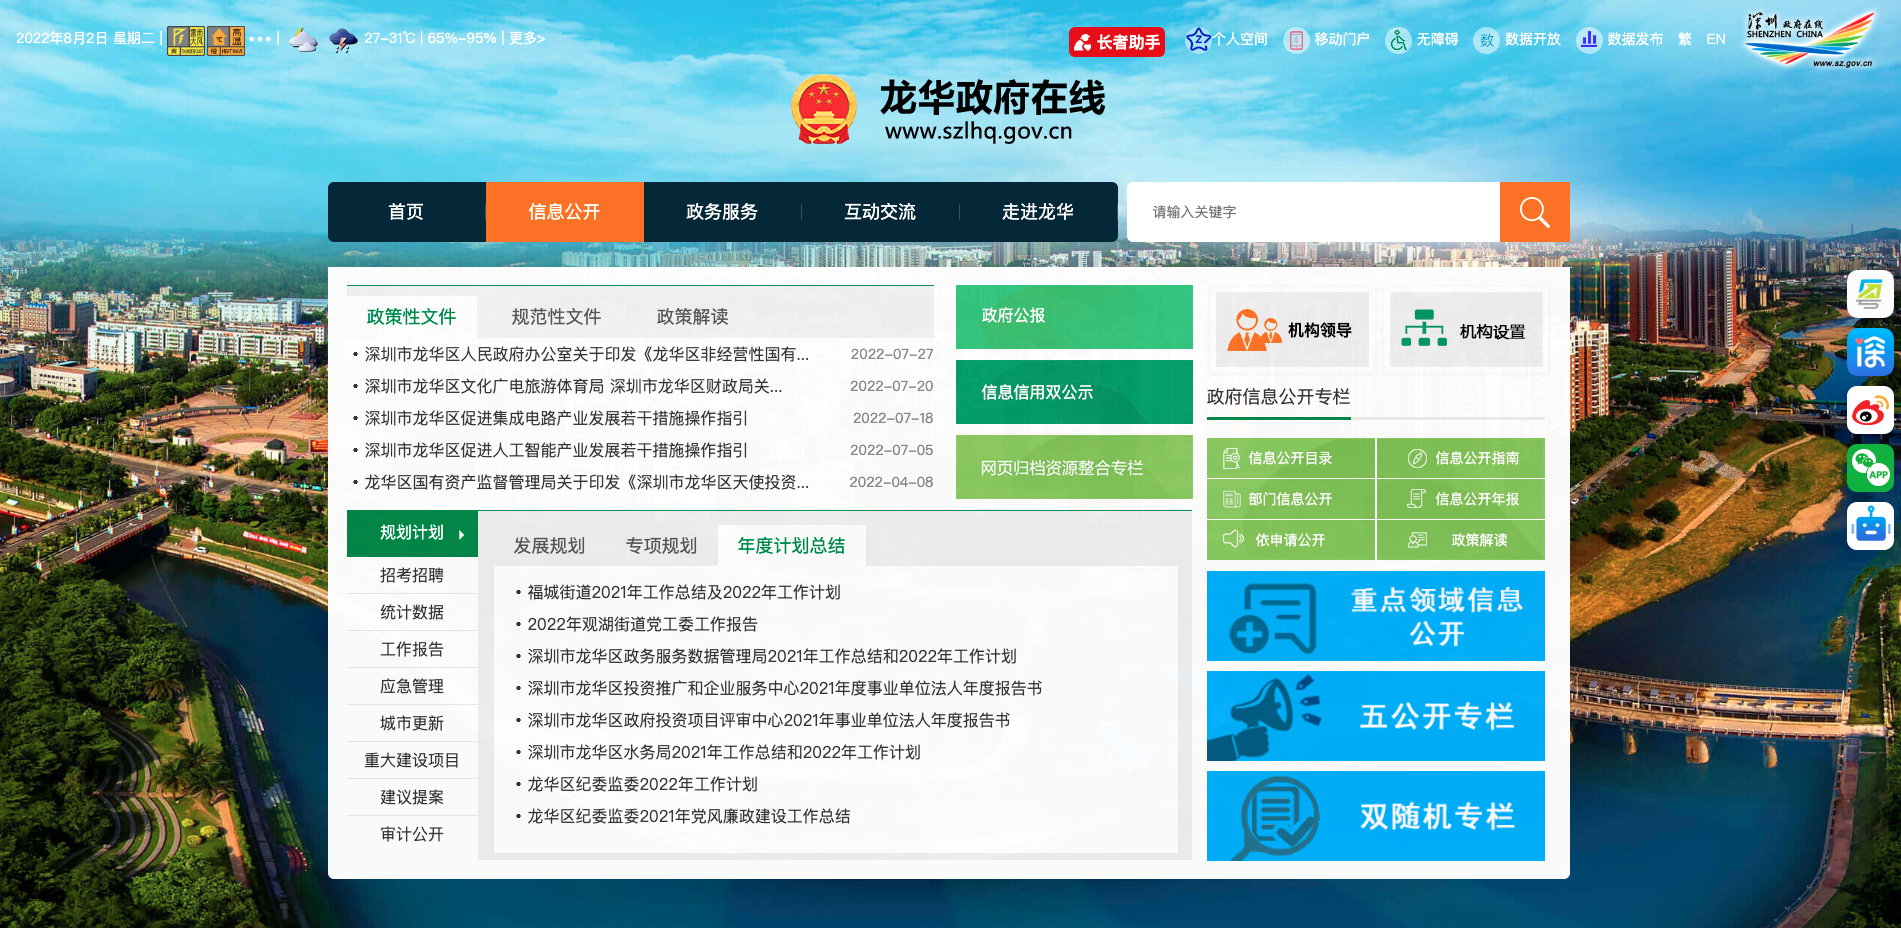Open 信息公开年报 in the green grid
Screen dimensions: 1901x928
[x=1461, y=499]
